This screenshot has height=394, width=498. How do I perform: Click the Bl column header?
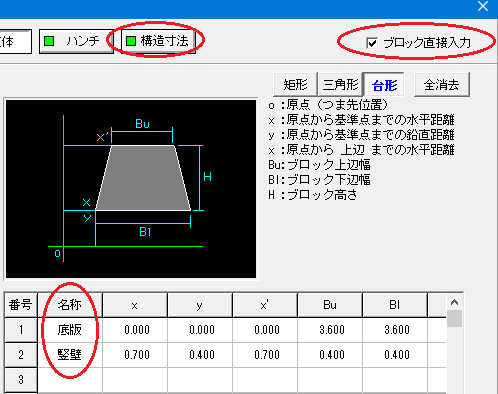click(395, 305)
